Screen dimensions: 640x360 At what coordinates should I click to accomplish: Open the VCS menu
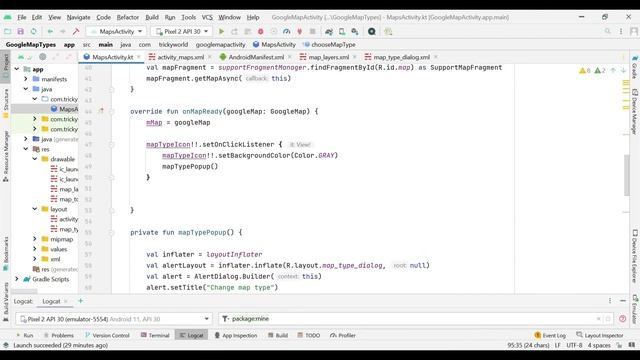pyautogui.click(x=207, y=17)
